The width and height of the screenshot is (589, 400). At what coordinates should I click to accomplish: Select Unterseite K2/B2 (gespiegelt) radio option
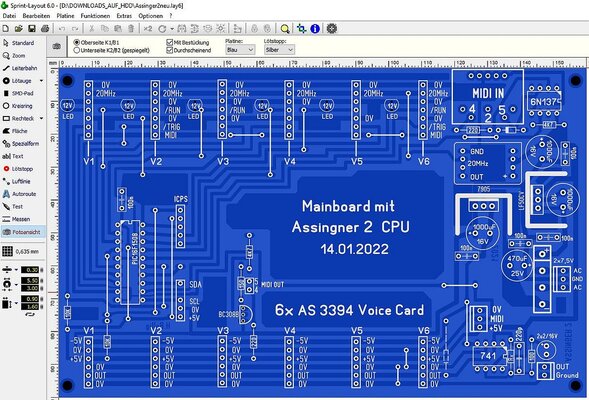tap(111, 50)
